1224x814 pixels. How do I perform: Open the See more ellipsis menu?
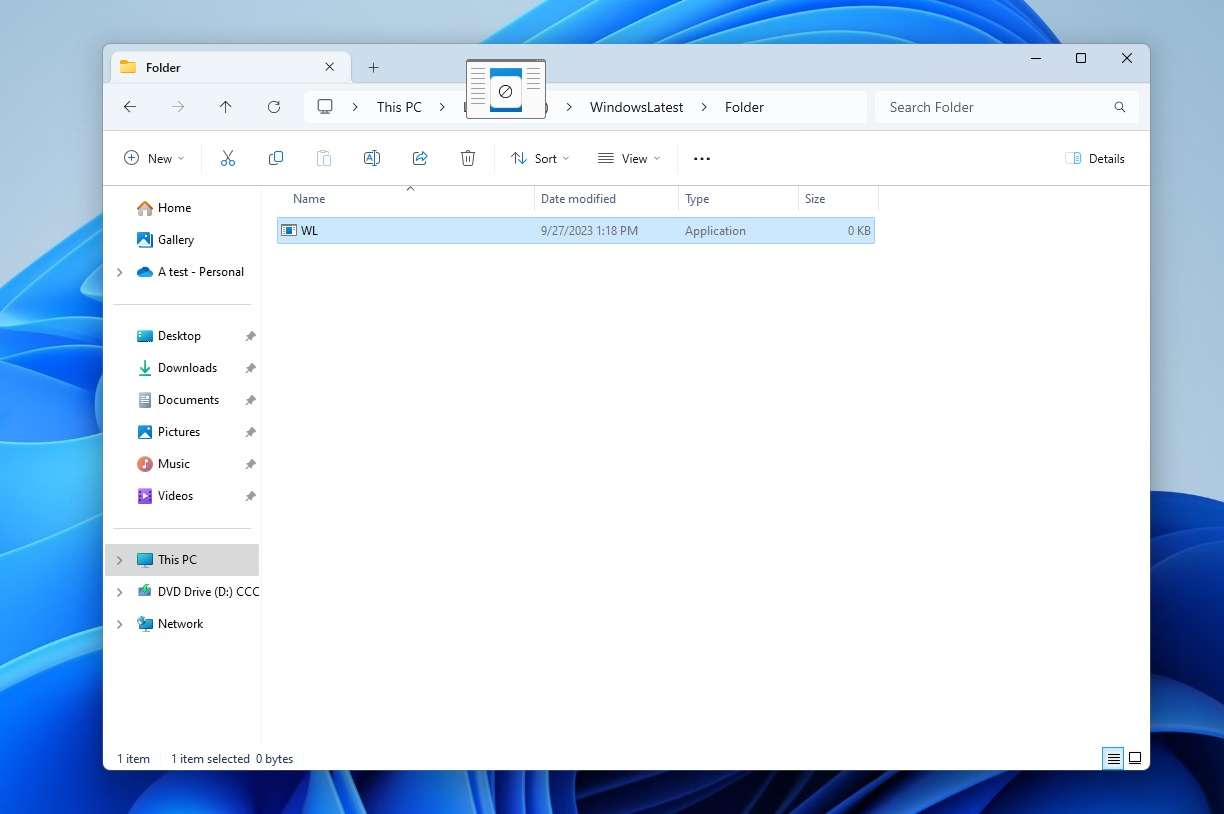pos(702,158)
